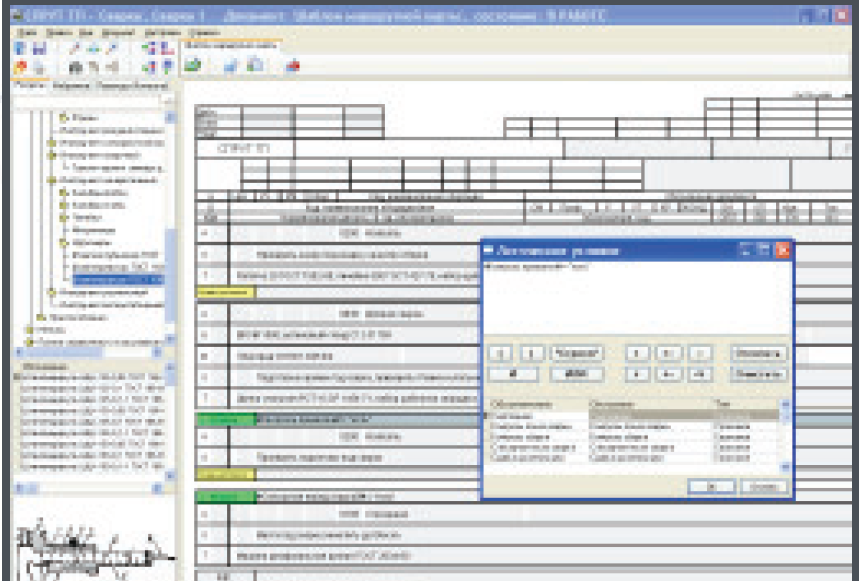
Task: Open the first menu in the menu bar
Action: [x=27, y=33]
